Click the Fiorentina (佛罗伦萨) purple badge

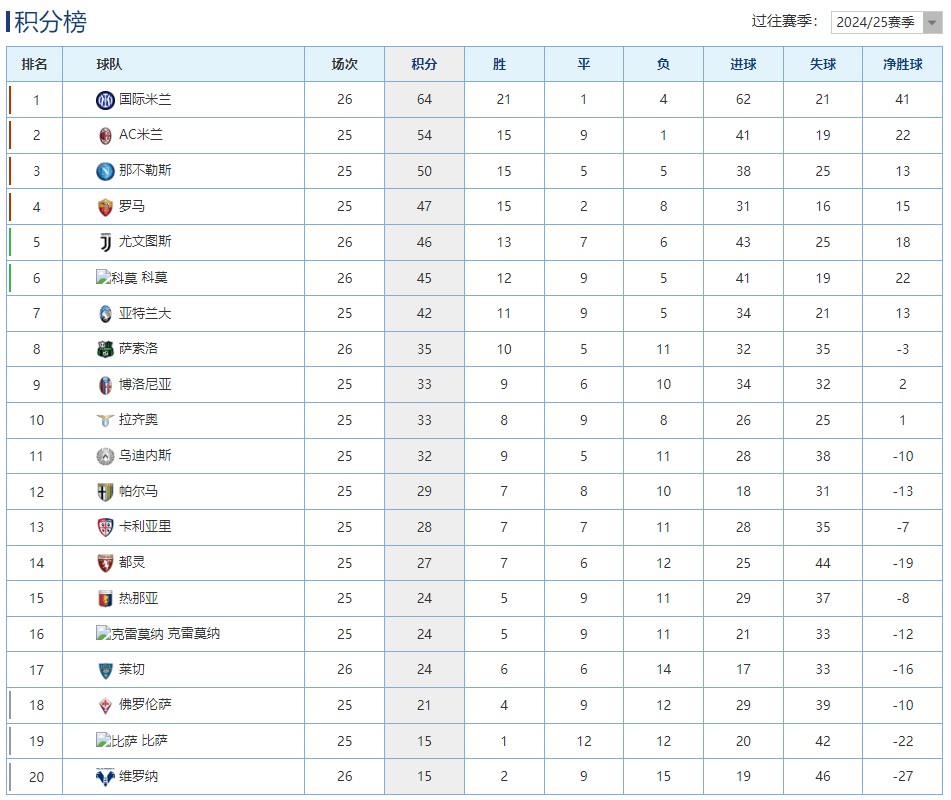[x=105, y=705]
